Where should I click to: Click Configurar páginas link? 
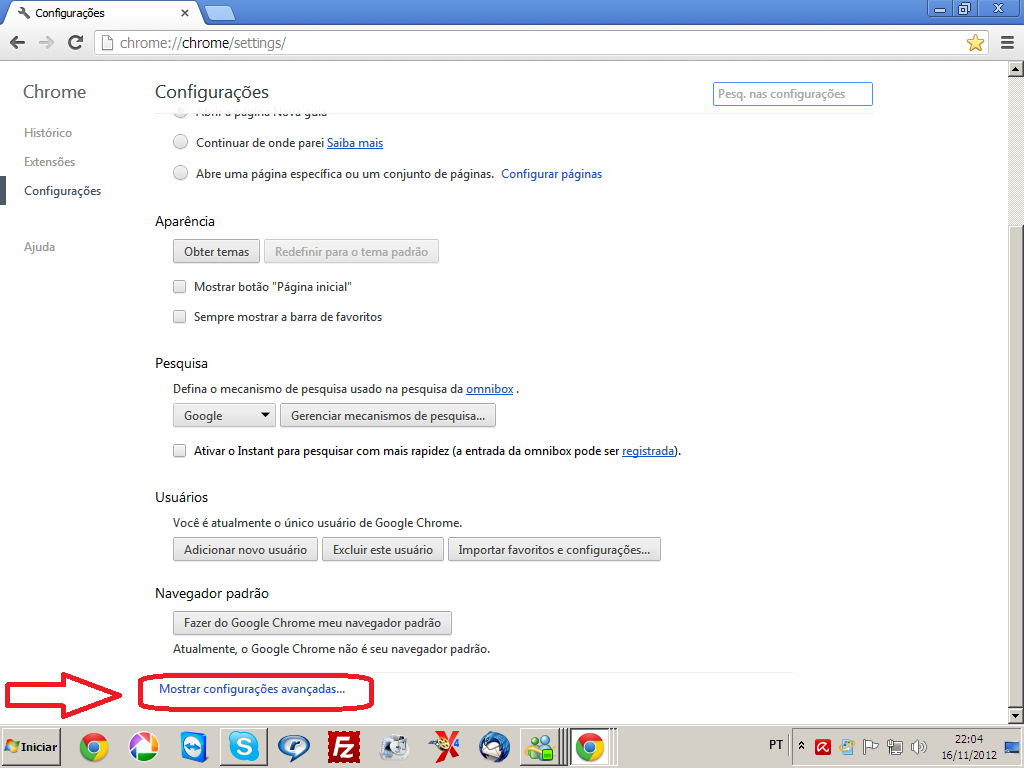coord(551,174)
